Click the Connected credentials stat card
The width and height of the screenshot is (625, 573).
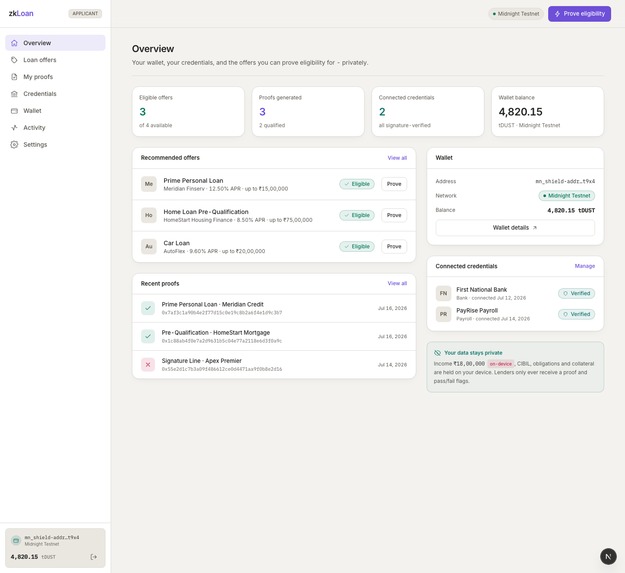428,112
